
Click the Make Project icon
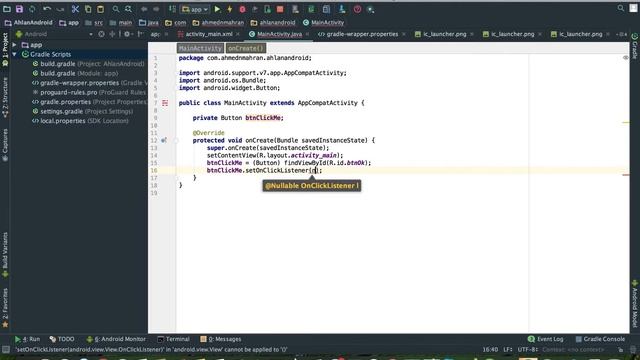(172, 9)
